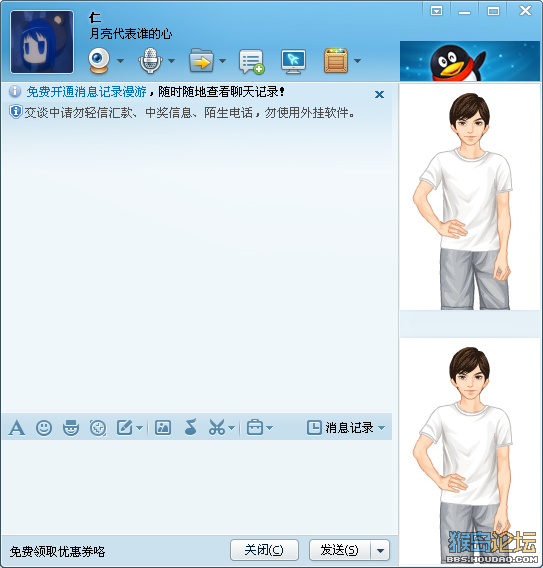Open font settings with the A icon

pos(17,428)
